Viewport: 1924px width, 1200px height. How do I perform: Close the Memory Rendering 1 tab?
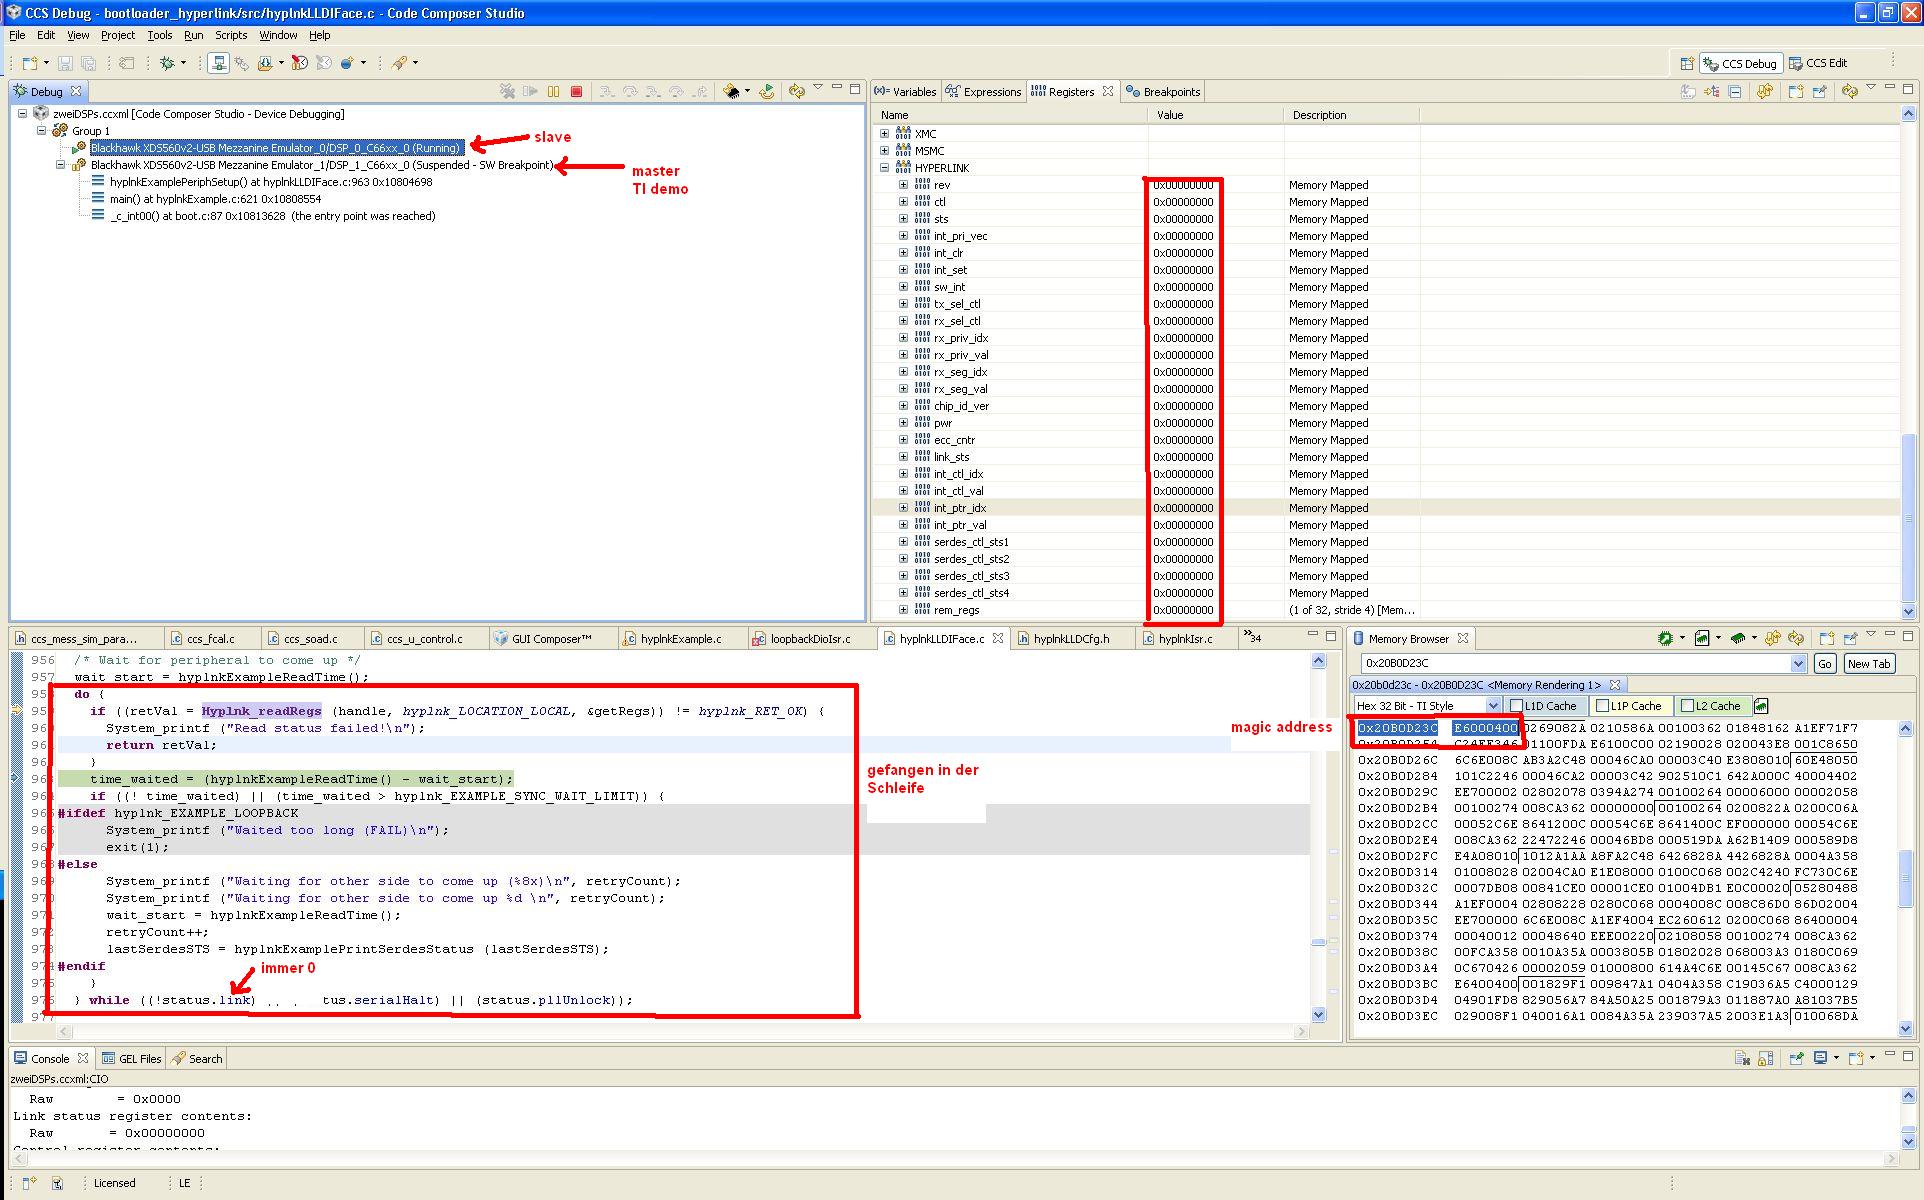(x=1614, y=685)
